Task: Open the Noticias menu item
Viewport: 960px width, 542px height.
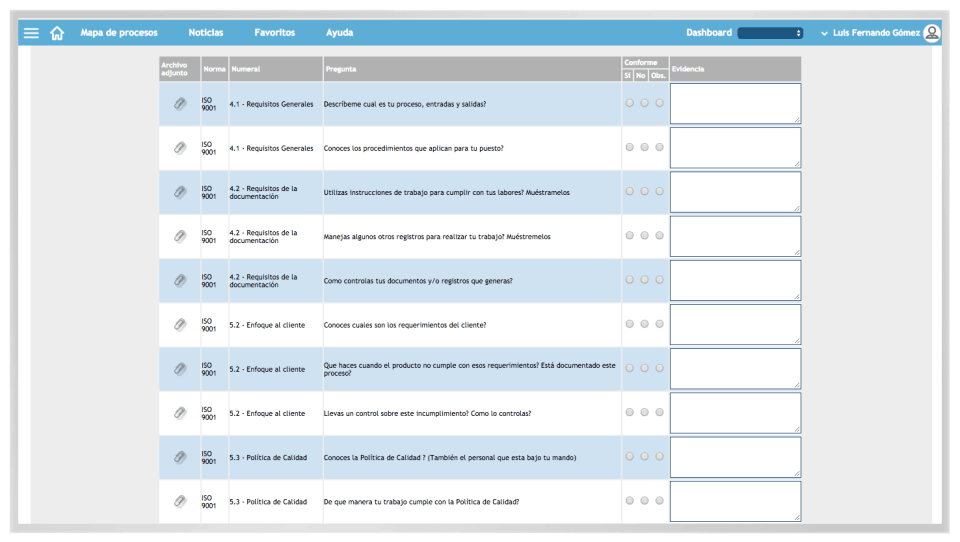Action: click(x=206, y=33)
